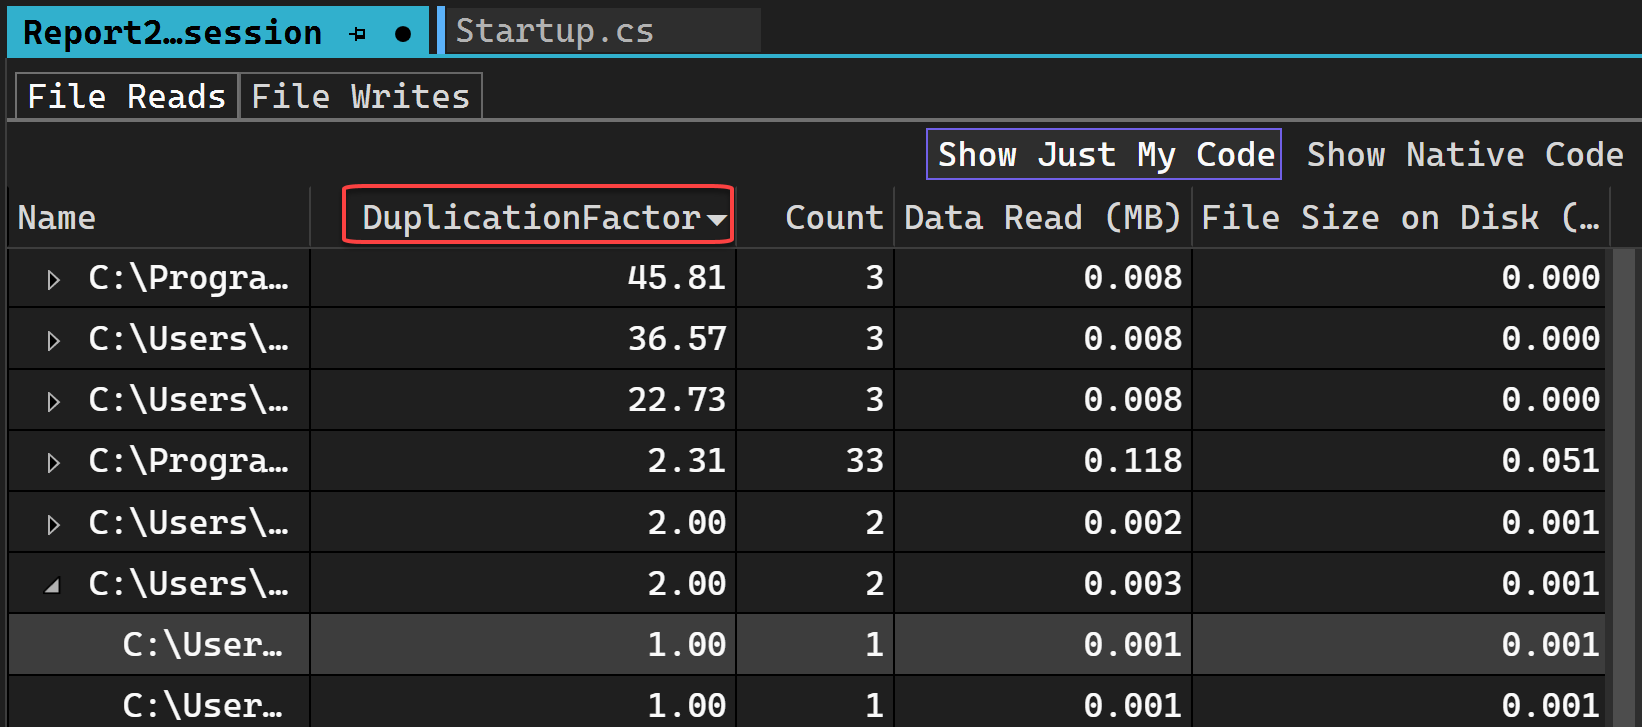
Task: Sort by the Data Read (MB) column header
Action: pos(1042,217)
